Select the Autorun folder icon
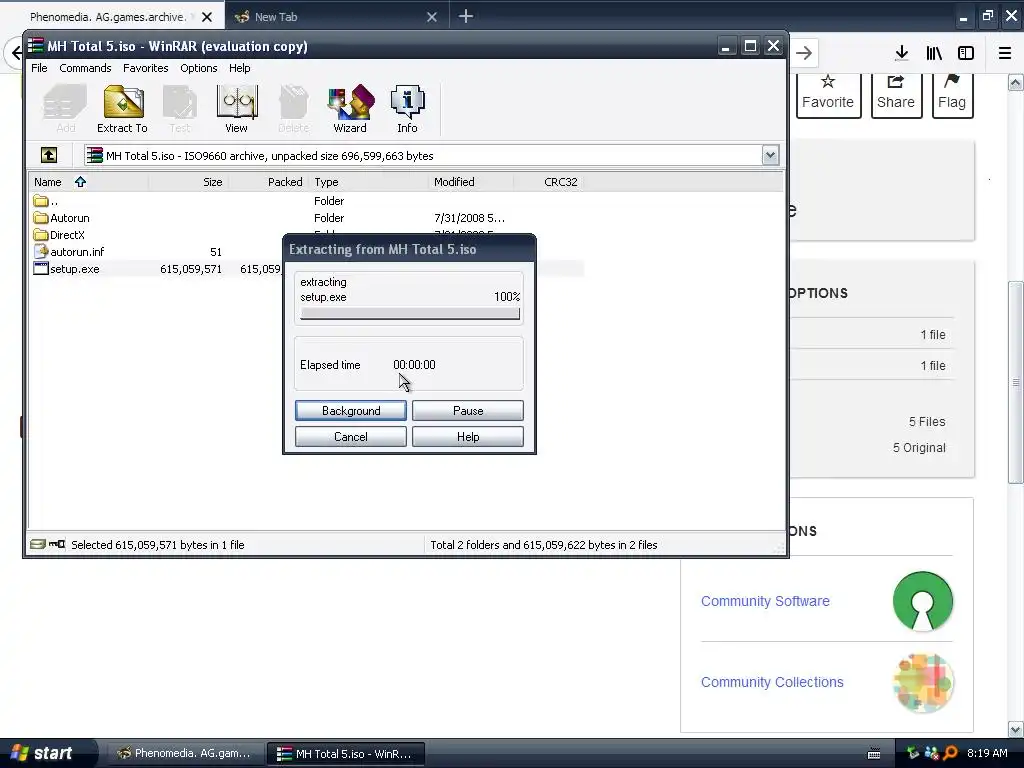 (x=41, y=218)
